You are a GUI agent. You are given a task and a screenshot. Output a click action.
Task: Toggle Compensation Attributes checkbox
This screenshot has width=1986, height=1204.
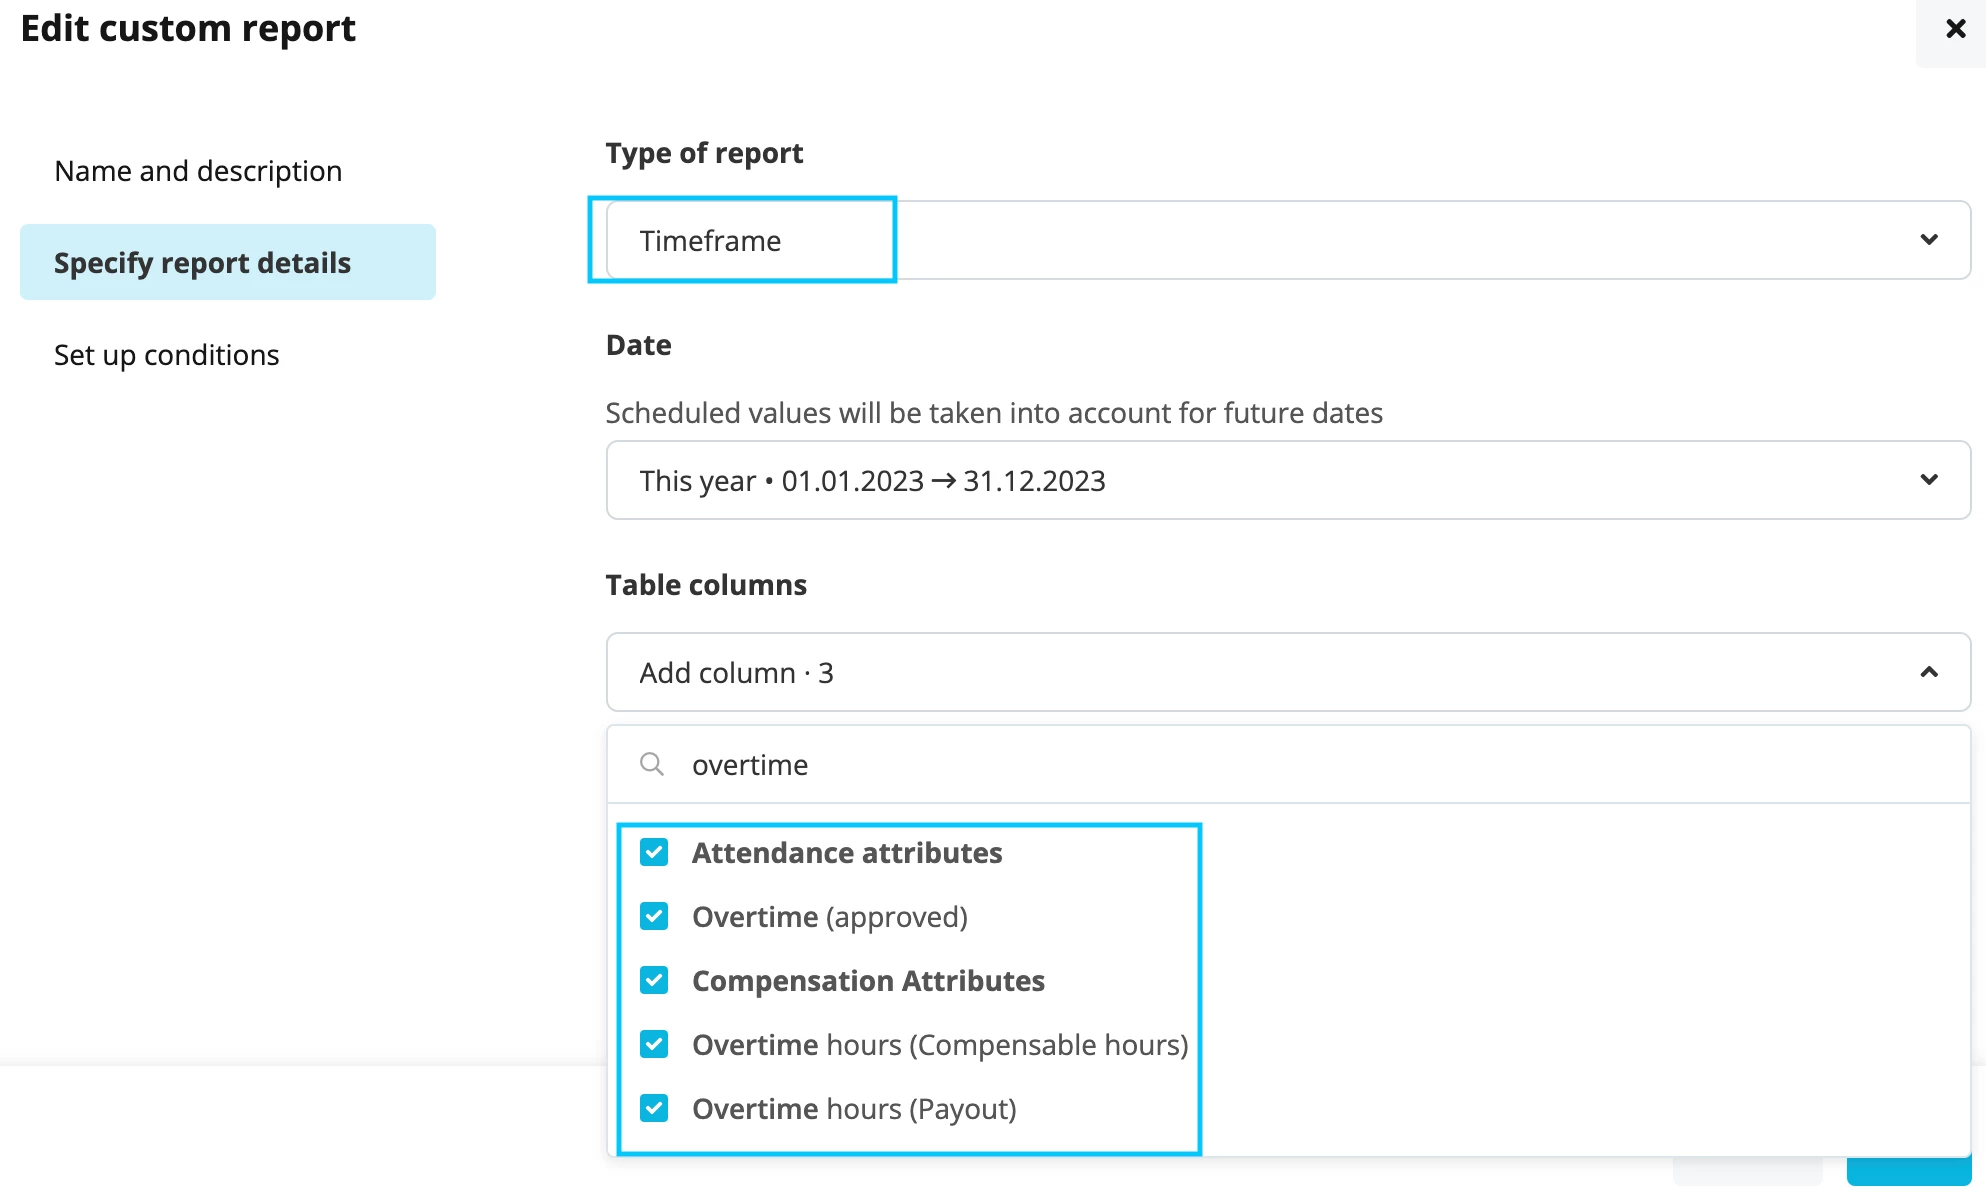654,981
